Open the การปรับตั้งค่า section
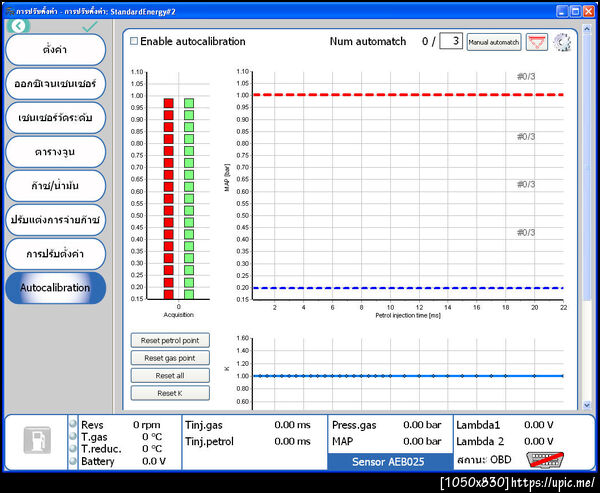Viewport: 600px width, 493px height. click(55, 254)
